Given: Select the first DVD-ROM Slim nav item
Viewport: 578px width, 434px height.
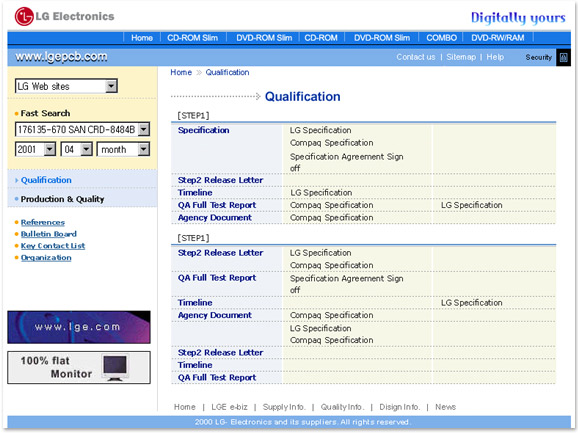Looking at the screenshot, I should coord(264,38).
